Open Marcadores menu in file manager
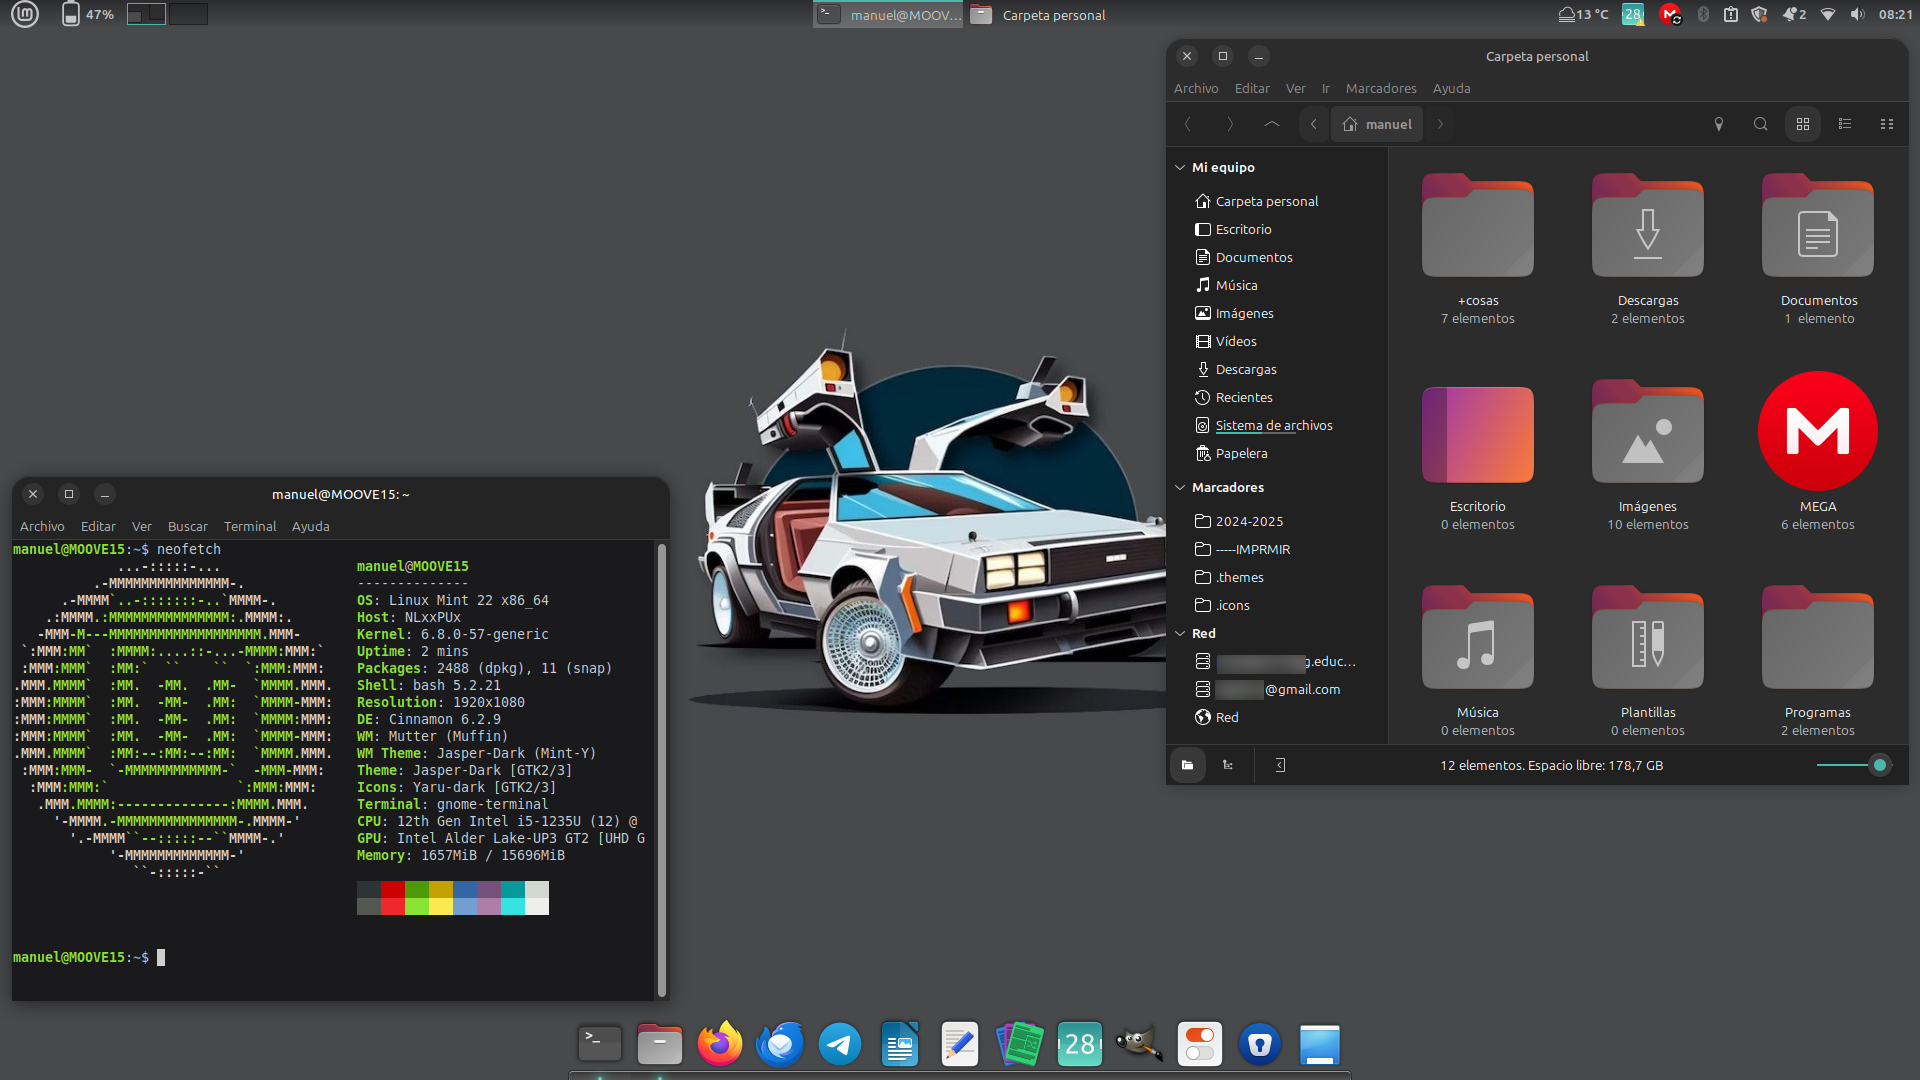Screen dimensions: 1920x1080 (1381, 88)
